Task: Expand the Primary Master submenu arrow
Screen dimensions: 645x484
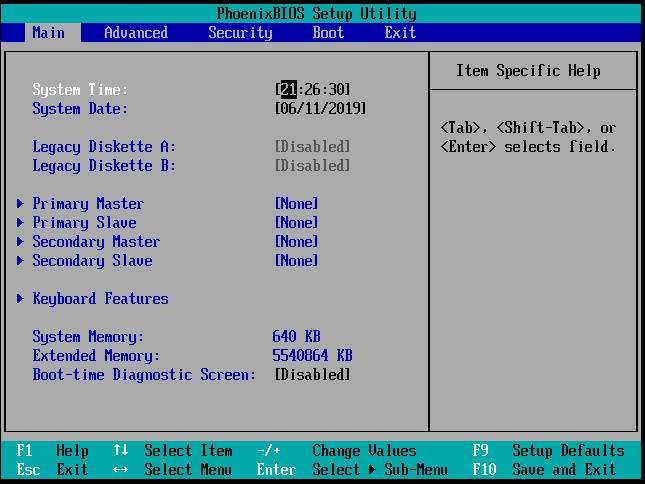Action: coord(21,204)
